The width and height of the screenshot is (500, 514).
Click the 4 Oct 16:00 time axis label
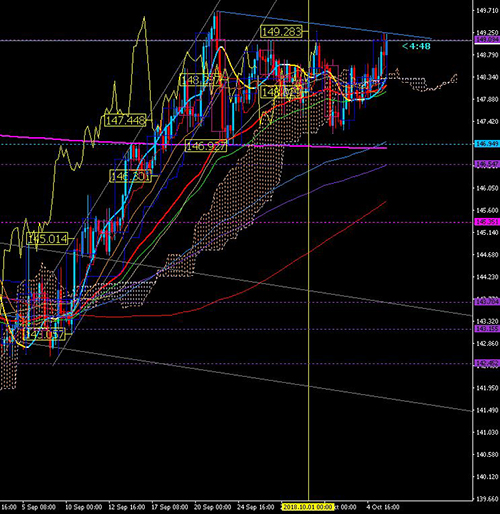(x=383, y=507)
